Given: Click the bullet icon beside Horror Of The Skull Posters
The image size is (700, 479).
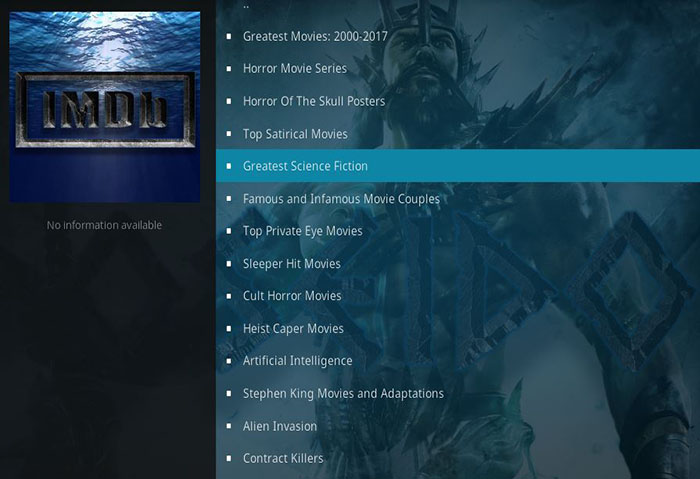Looking at the screenshot, I should point(229,101).
